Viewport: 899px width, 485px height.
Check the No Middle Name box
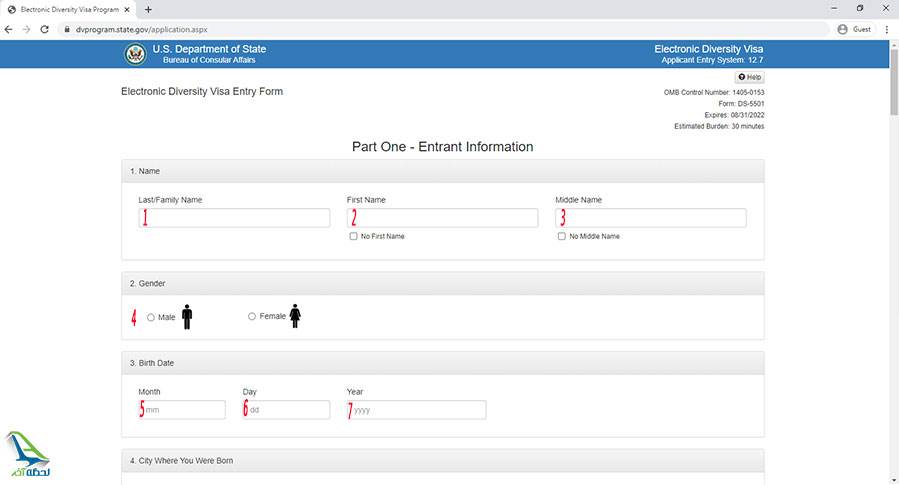click(562, 236)
